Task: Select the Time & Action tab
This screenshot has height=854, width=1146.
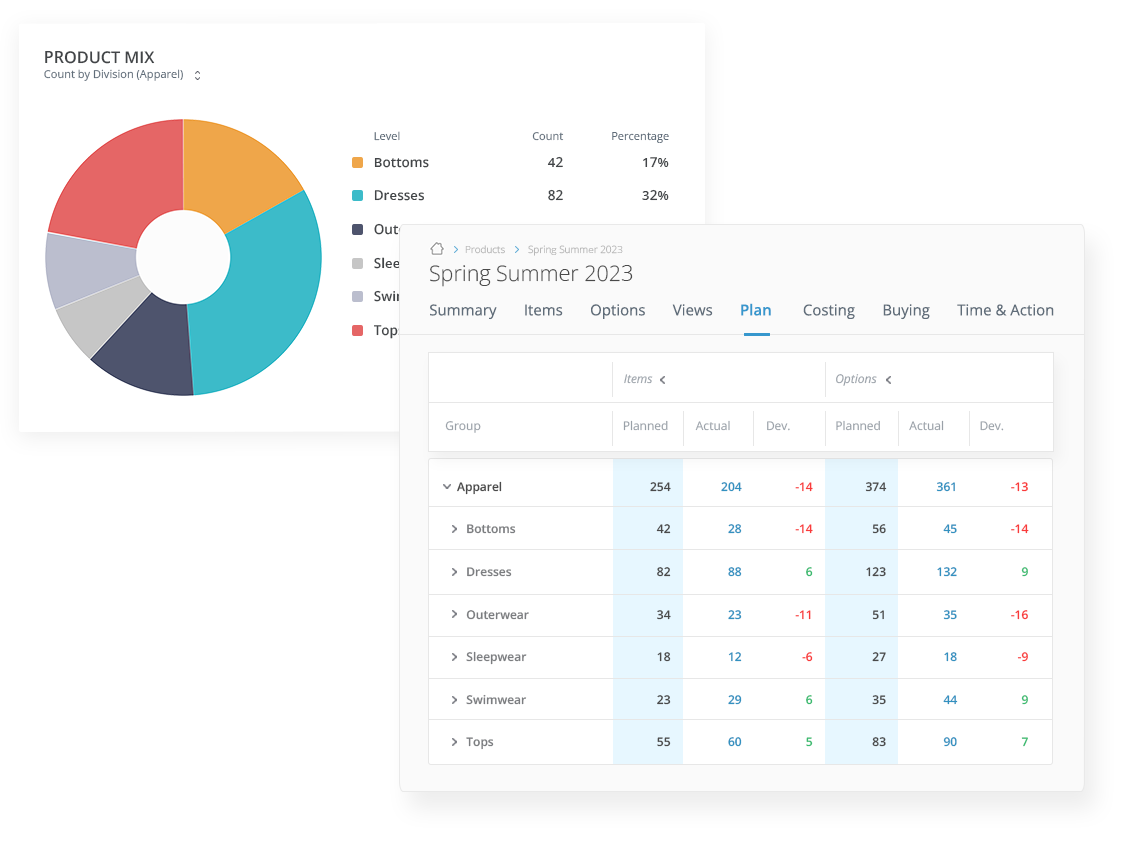Action: tap(1005, 310)
